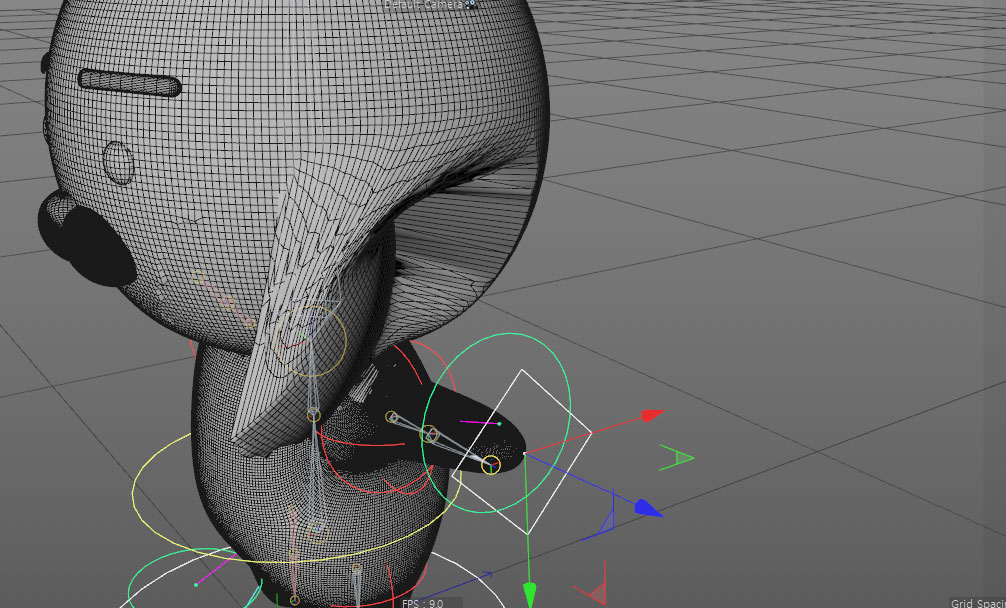Click the green Y-axis arrow handle

click(530, 594)
